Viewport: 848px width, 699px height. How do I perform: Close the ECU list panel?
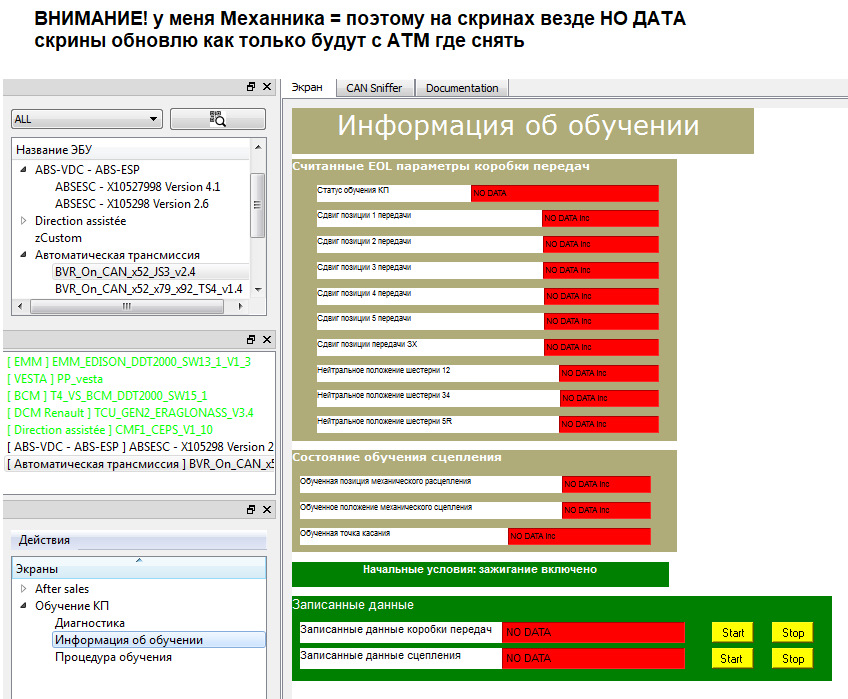[x=267, y=88]
